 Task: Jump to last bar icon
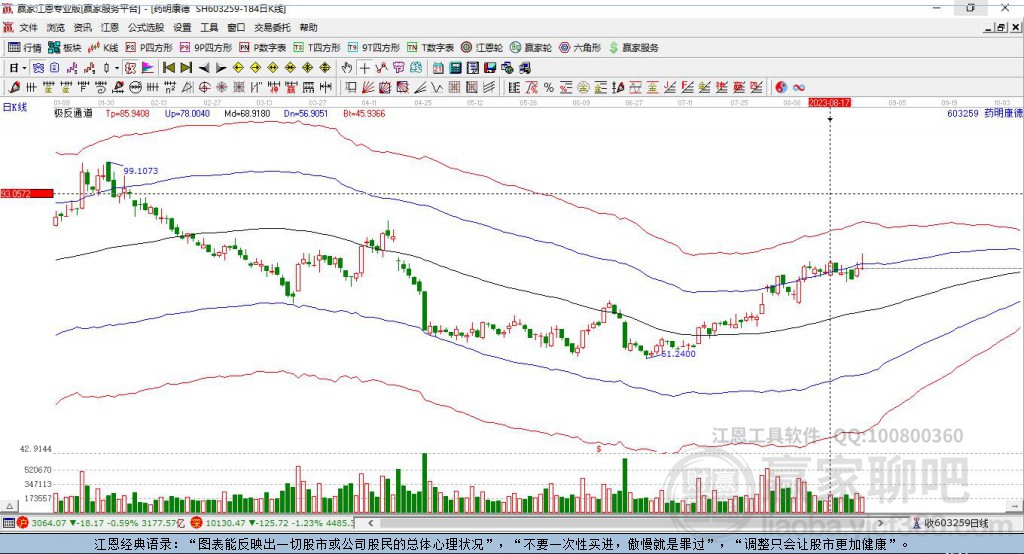pos(186,68)
